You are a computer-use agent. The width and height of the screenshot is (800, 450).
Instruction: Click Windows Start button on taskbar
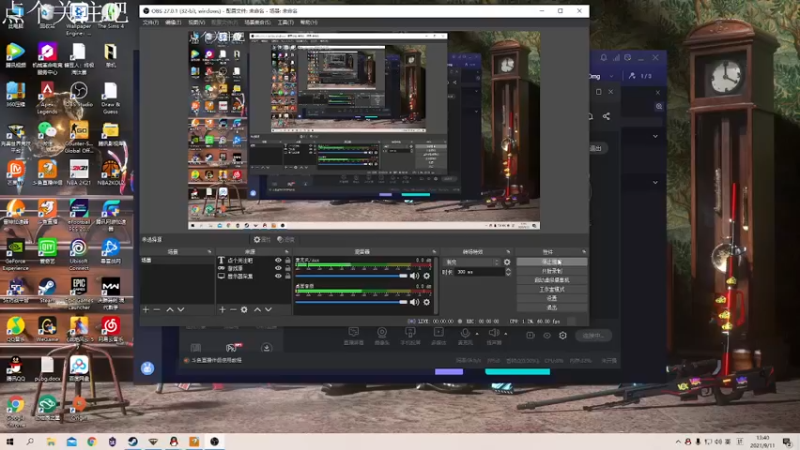point(10,441)
